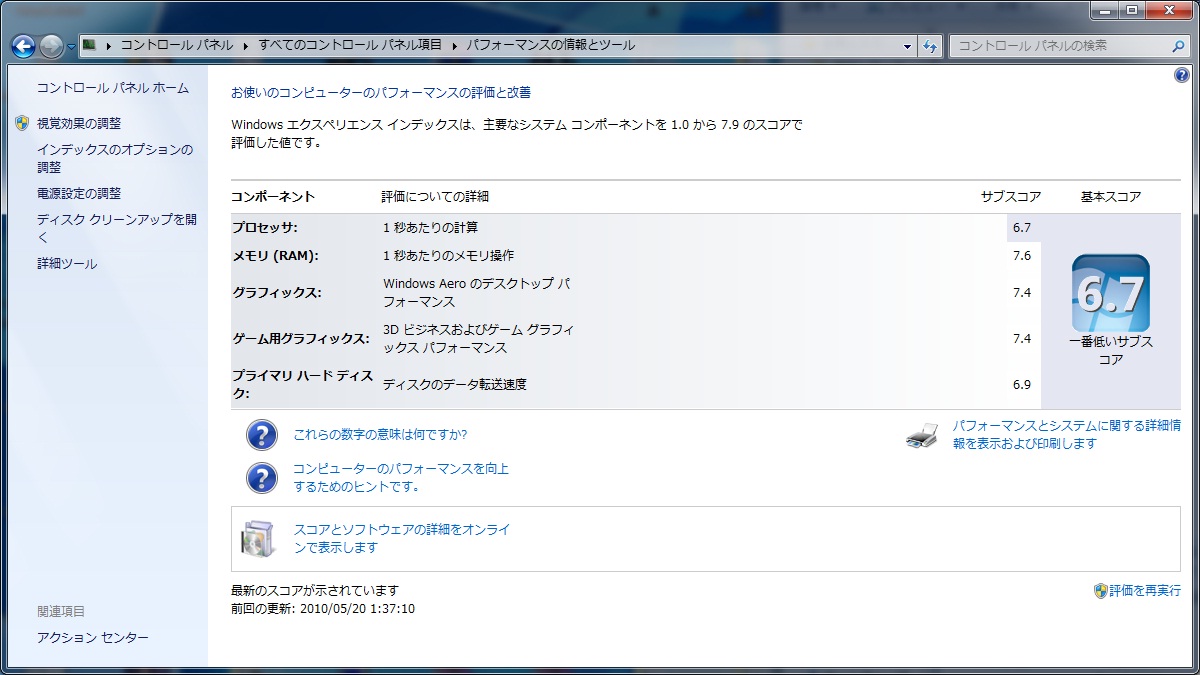Click the 6.7 base score badge

tap(1111, 293)
